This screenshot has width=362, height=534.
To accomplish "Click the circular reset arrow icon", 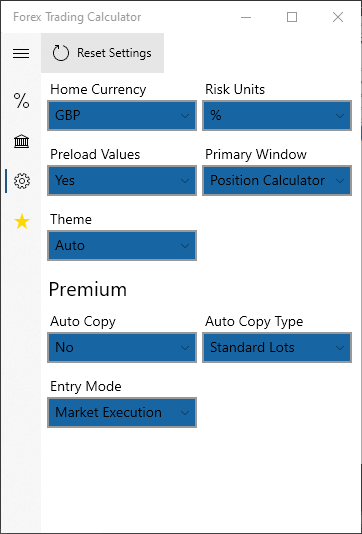I will click(x=61, y=53).
